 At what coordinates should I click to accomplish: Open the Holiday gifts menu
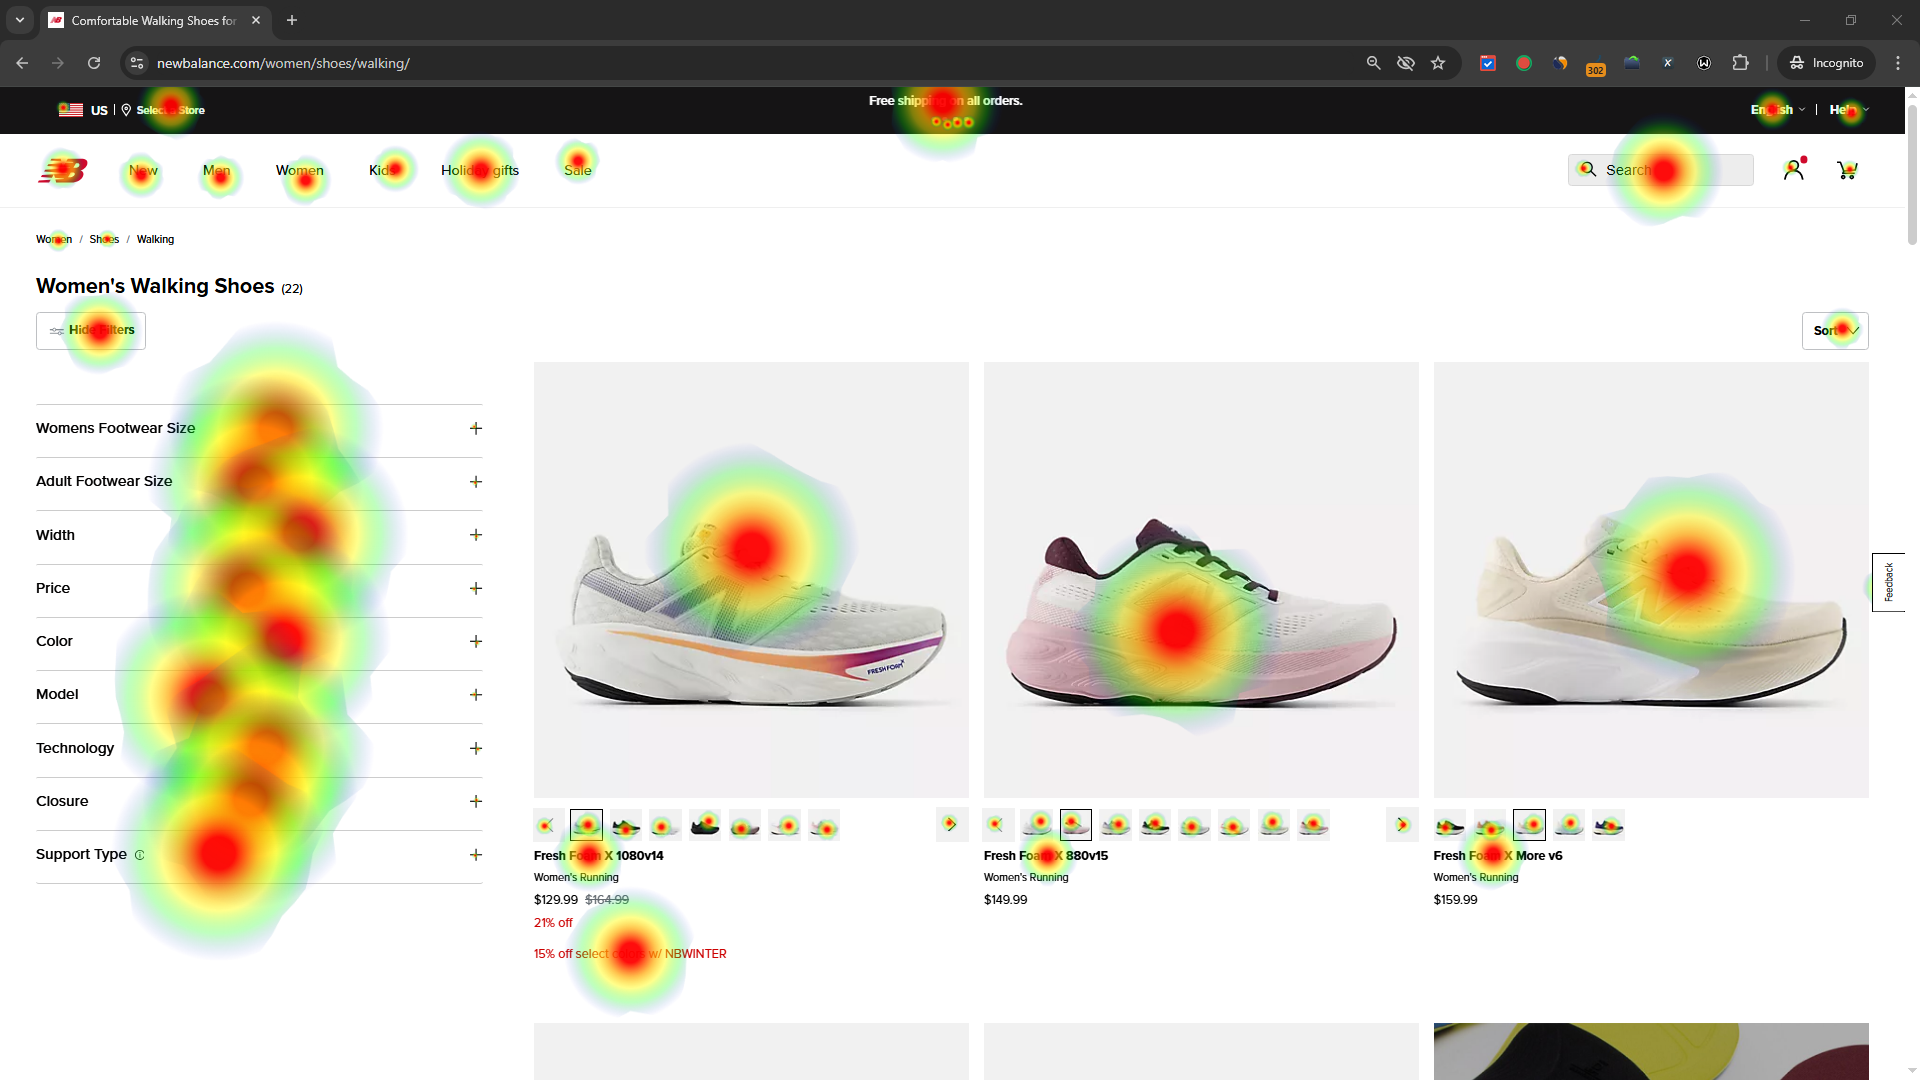coord(480,170)
